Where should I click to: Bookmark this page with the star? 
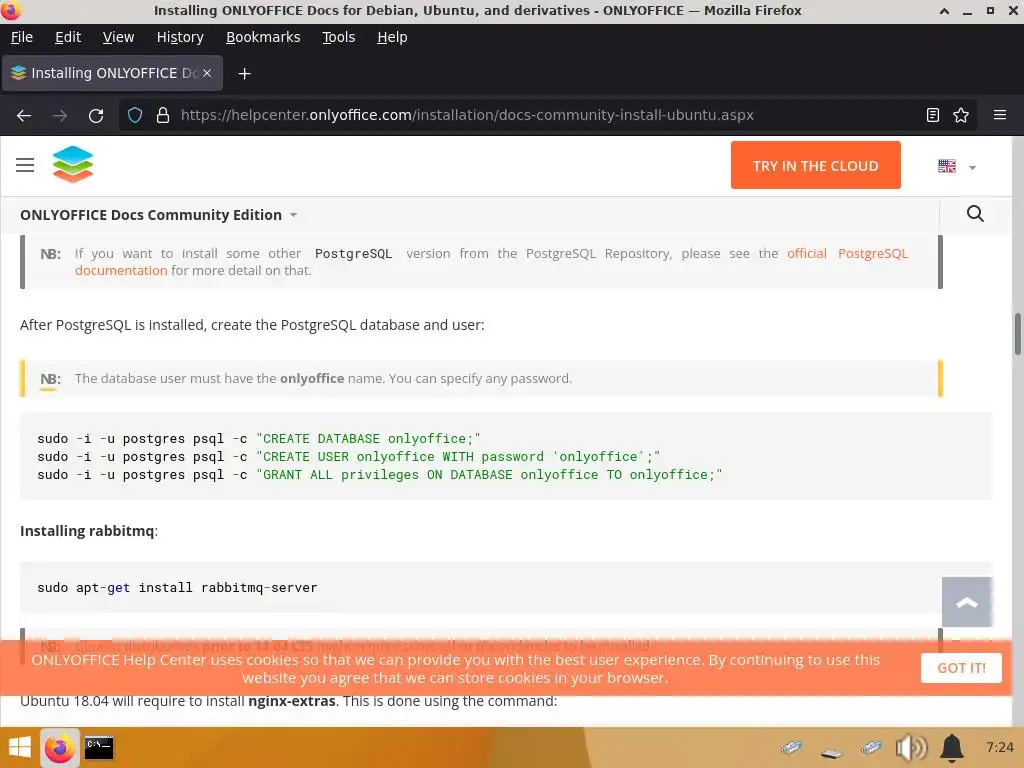point(961,116)
